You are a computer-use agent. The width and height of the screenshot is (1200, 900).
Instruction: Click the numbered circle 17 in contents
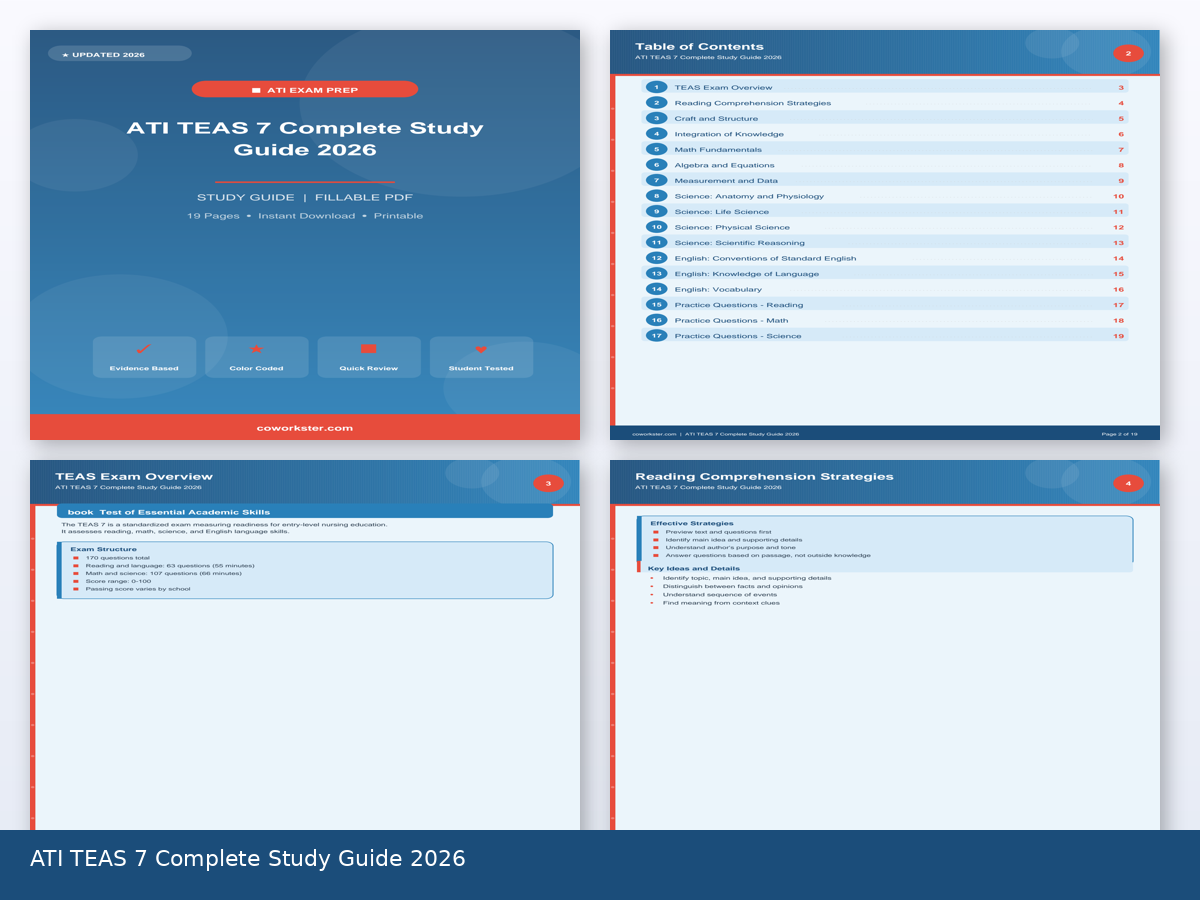tap(656, 336)
